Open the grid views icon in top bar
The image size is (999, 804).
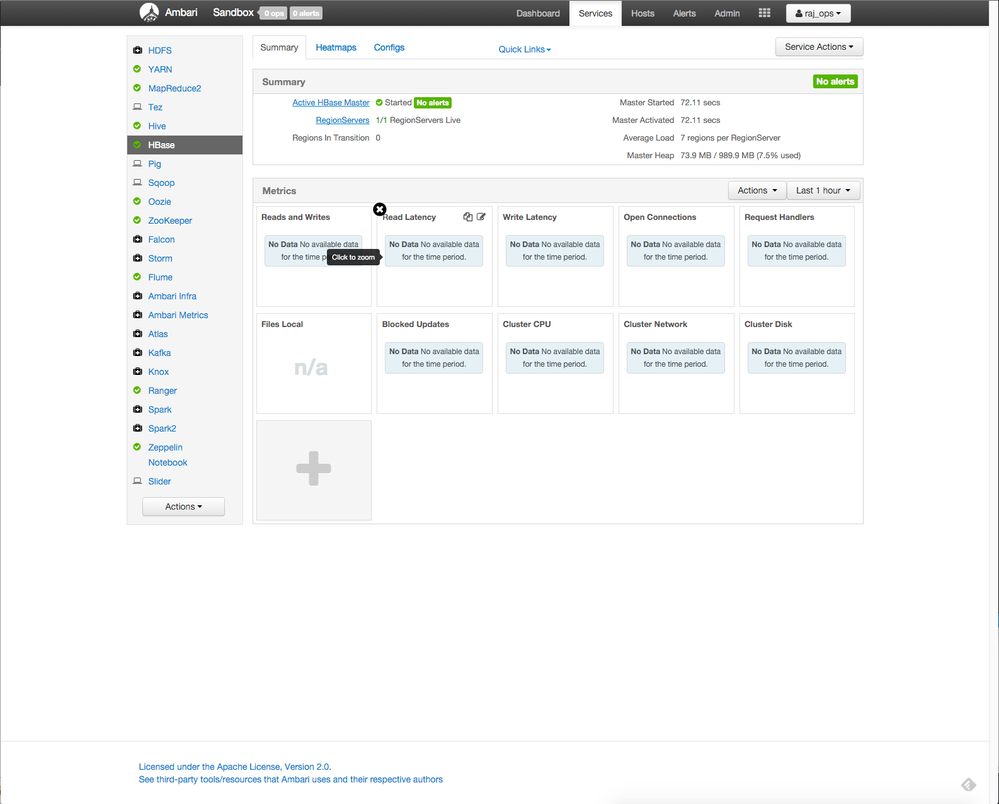[765, 13]
